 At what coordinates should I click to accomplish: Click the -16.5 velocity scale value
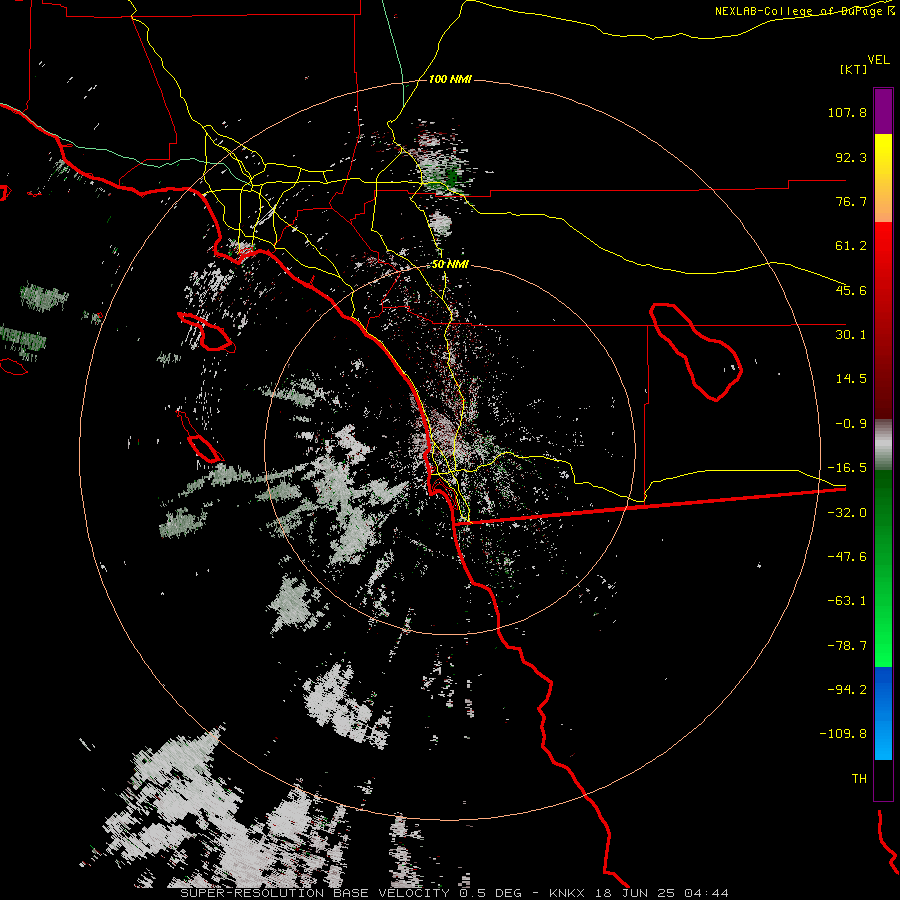pyautogui.click(x=847, y=468)
